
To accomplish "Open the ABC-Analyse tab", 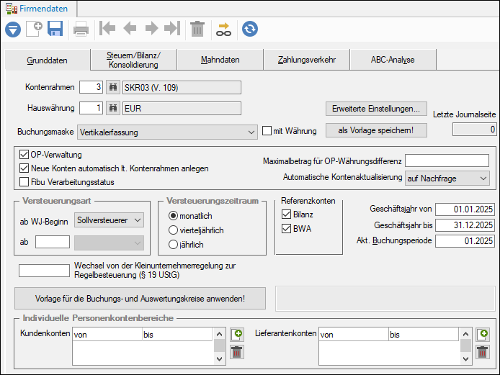I will [x=393, y=60].
